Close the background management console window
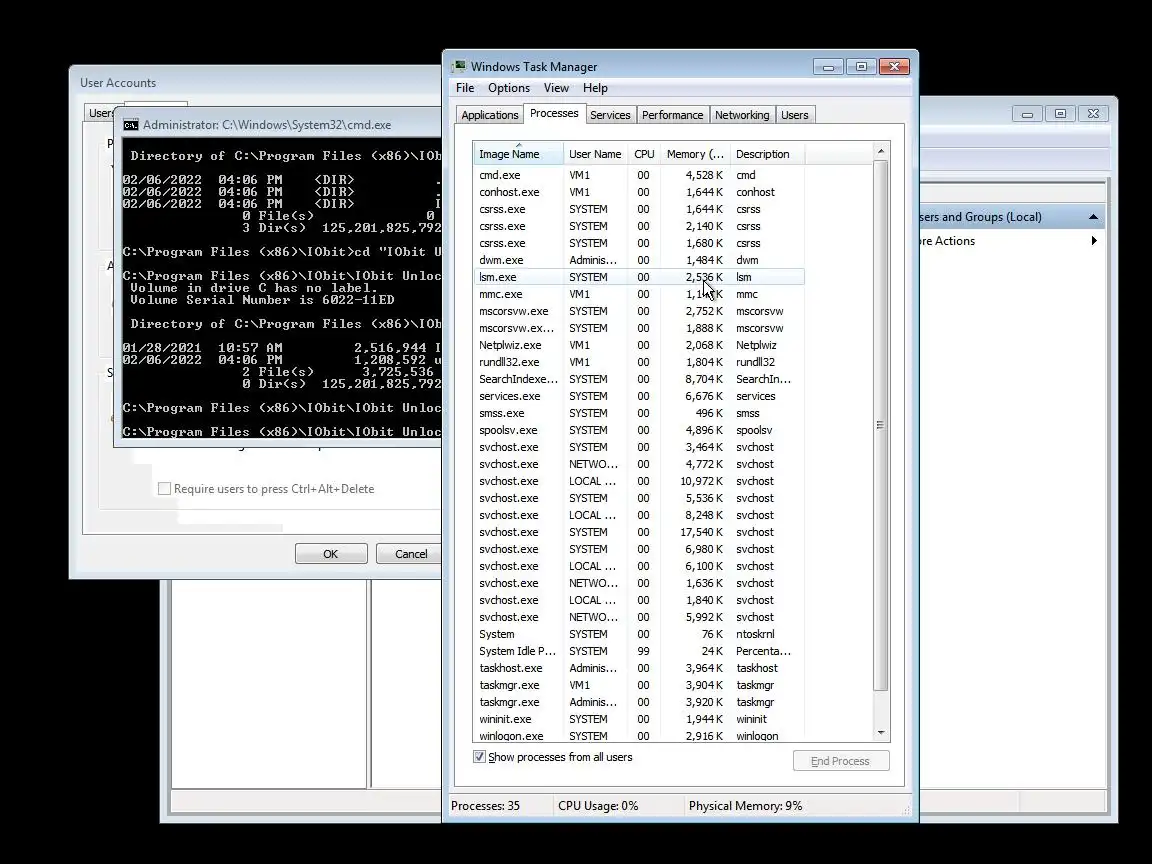This screenshot has height=864, width=1152. 1093,114
